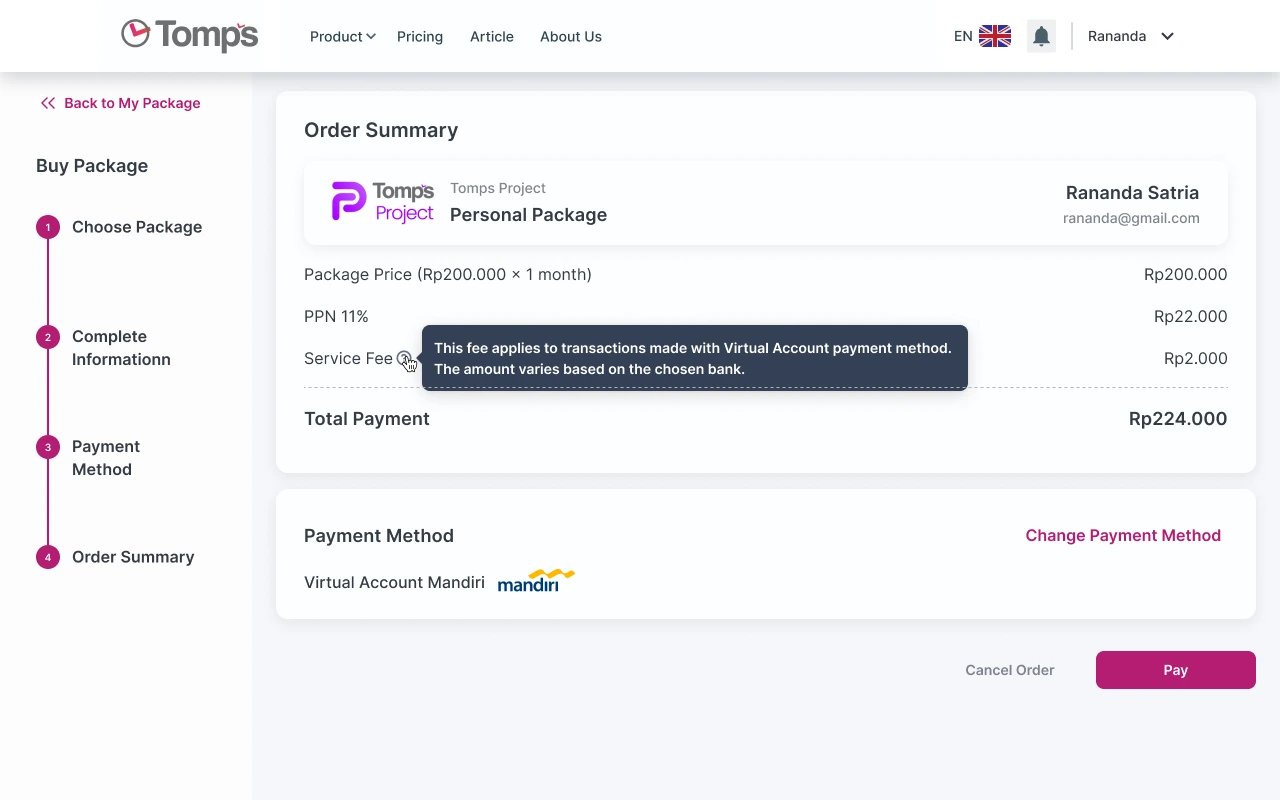The width and height of the screenshot is (1280, 800).
Task: Click the Mandiri bank logo
Action: coord(536,581)
